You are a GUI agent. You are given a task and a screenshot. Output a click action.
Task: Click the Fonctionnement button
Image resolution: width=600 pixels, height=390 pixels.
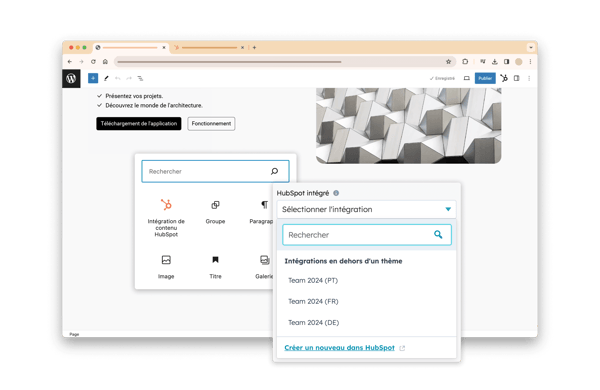click(x=211, y=124)
